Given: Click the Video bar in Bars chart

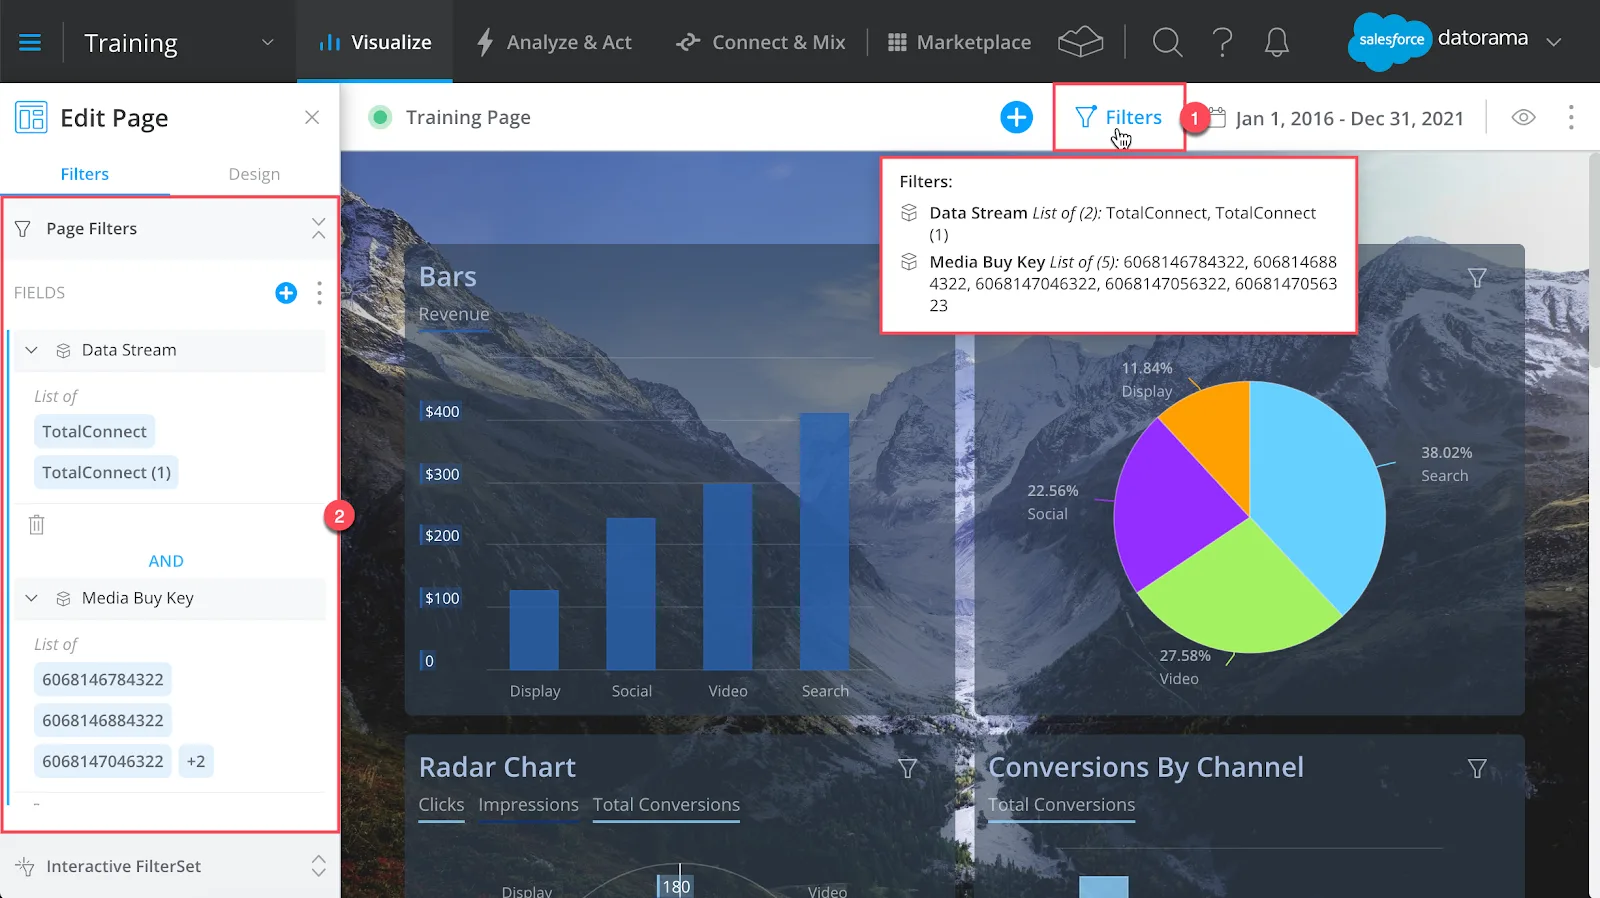Looking at the screenshot, I should [x=728, y=576].
